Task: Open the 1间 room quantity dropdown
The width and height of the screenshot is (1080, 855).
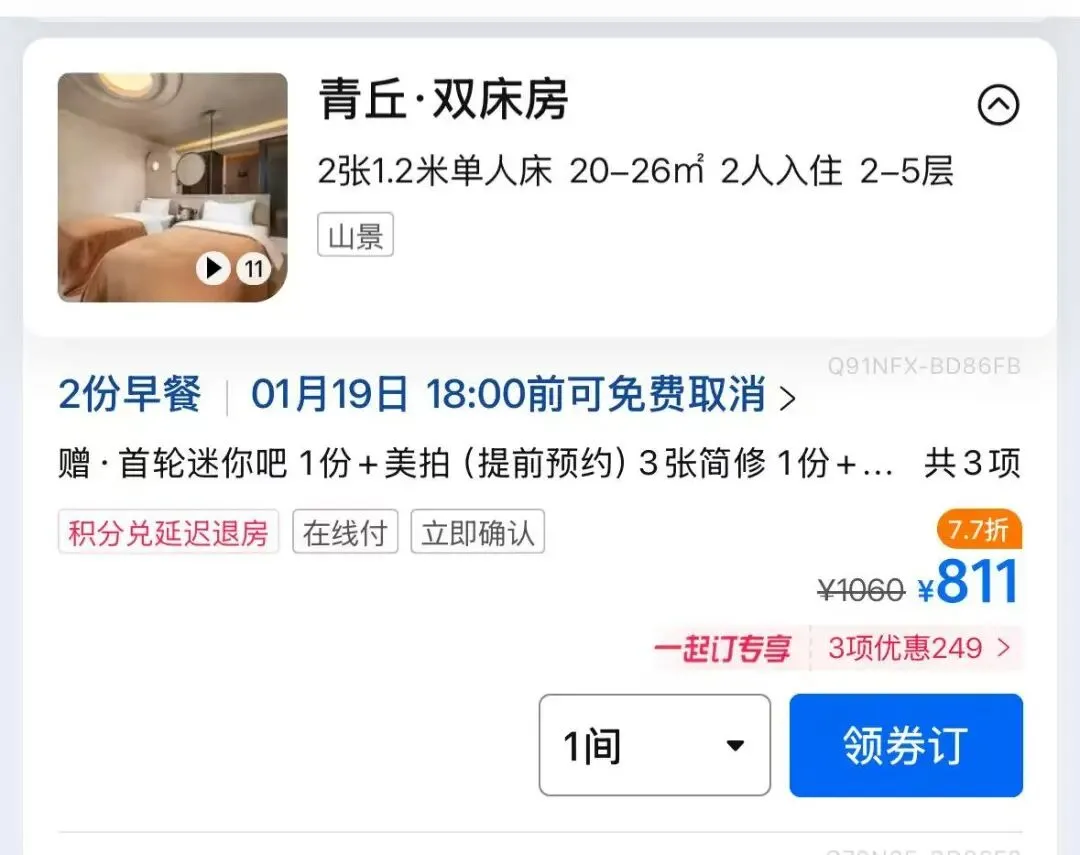Action: click(x=654, y=745)
